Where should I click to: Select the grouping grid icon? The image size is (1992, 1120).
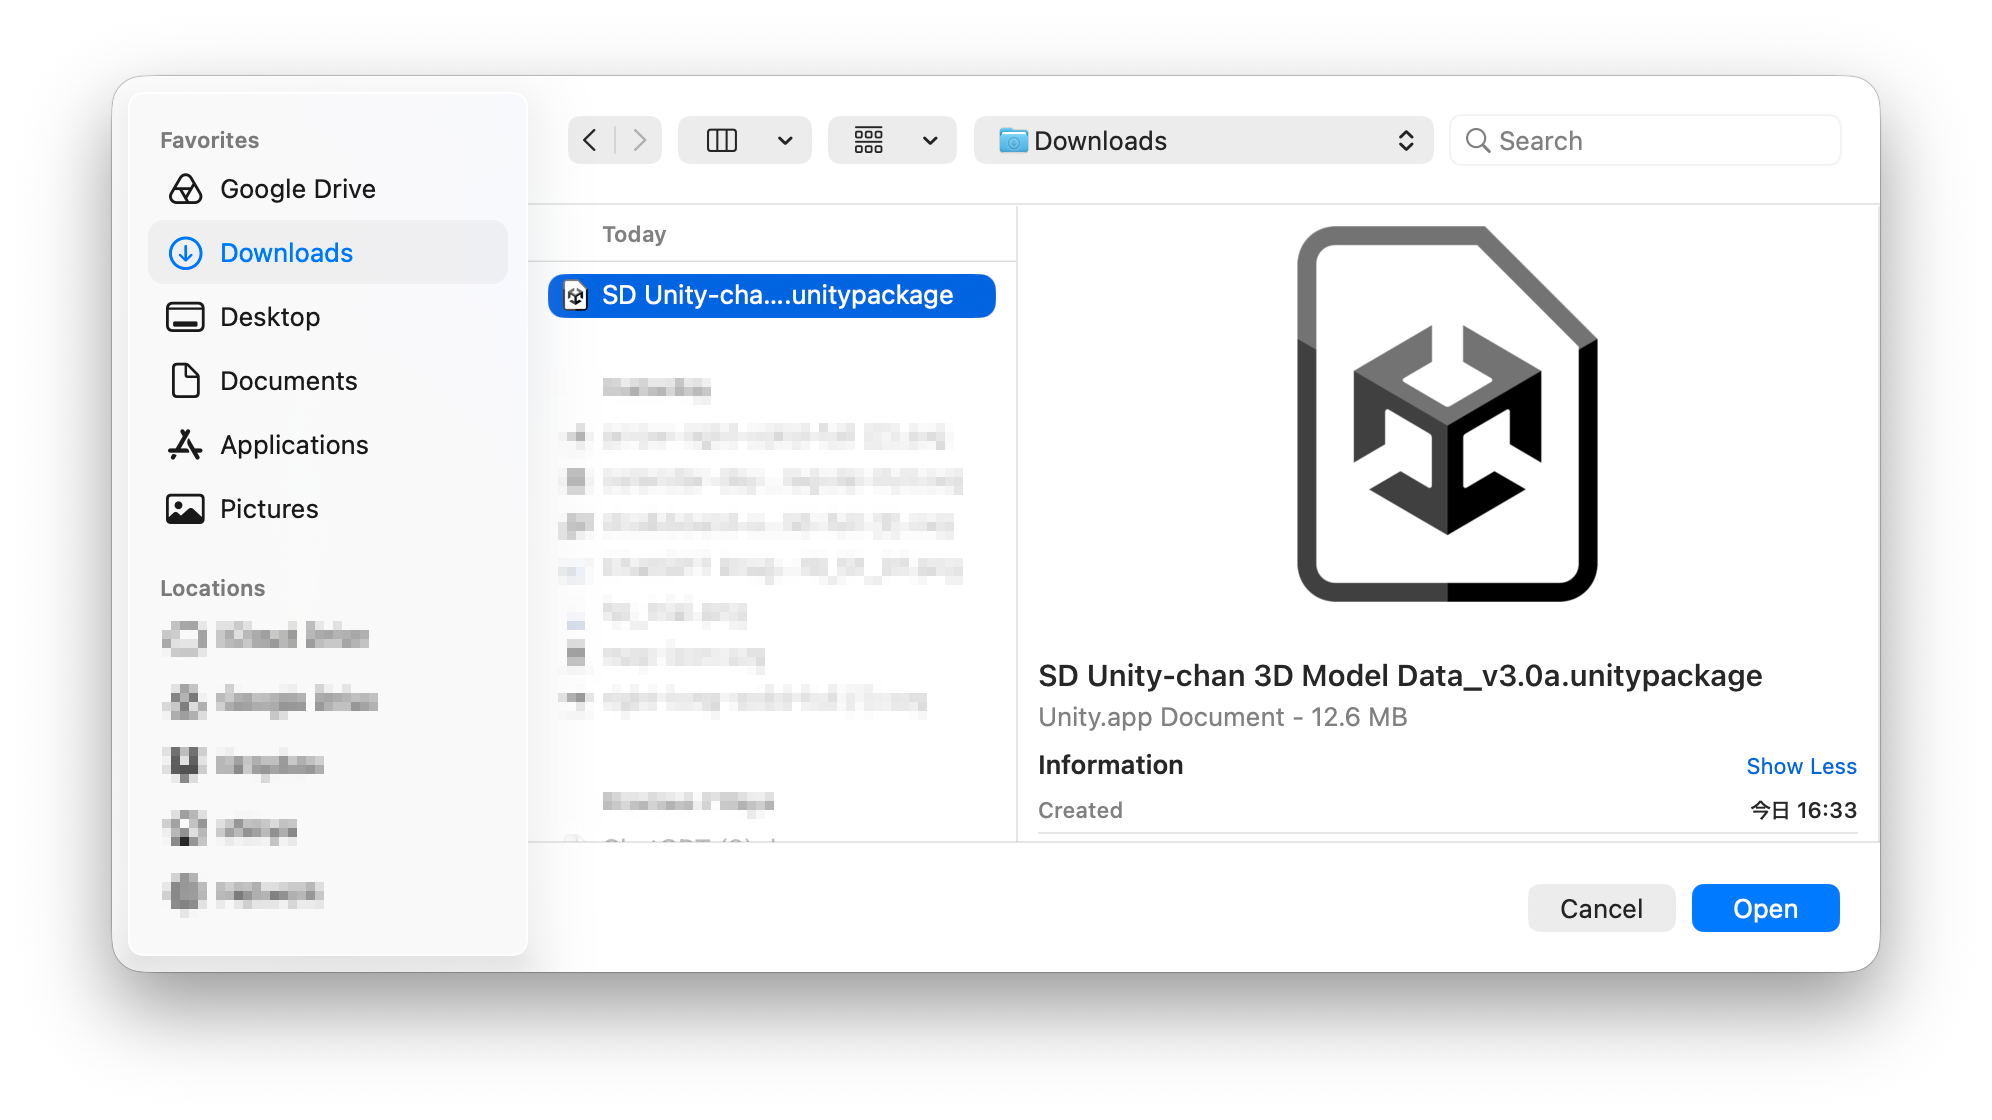click(x=868, y=140)
